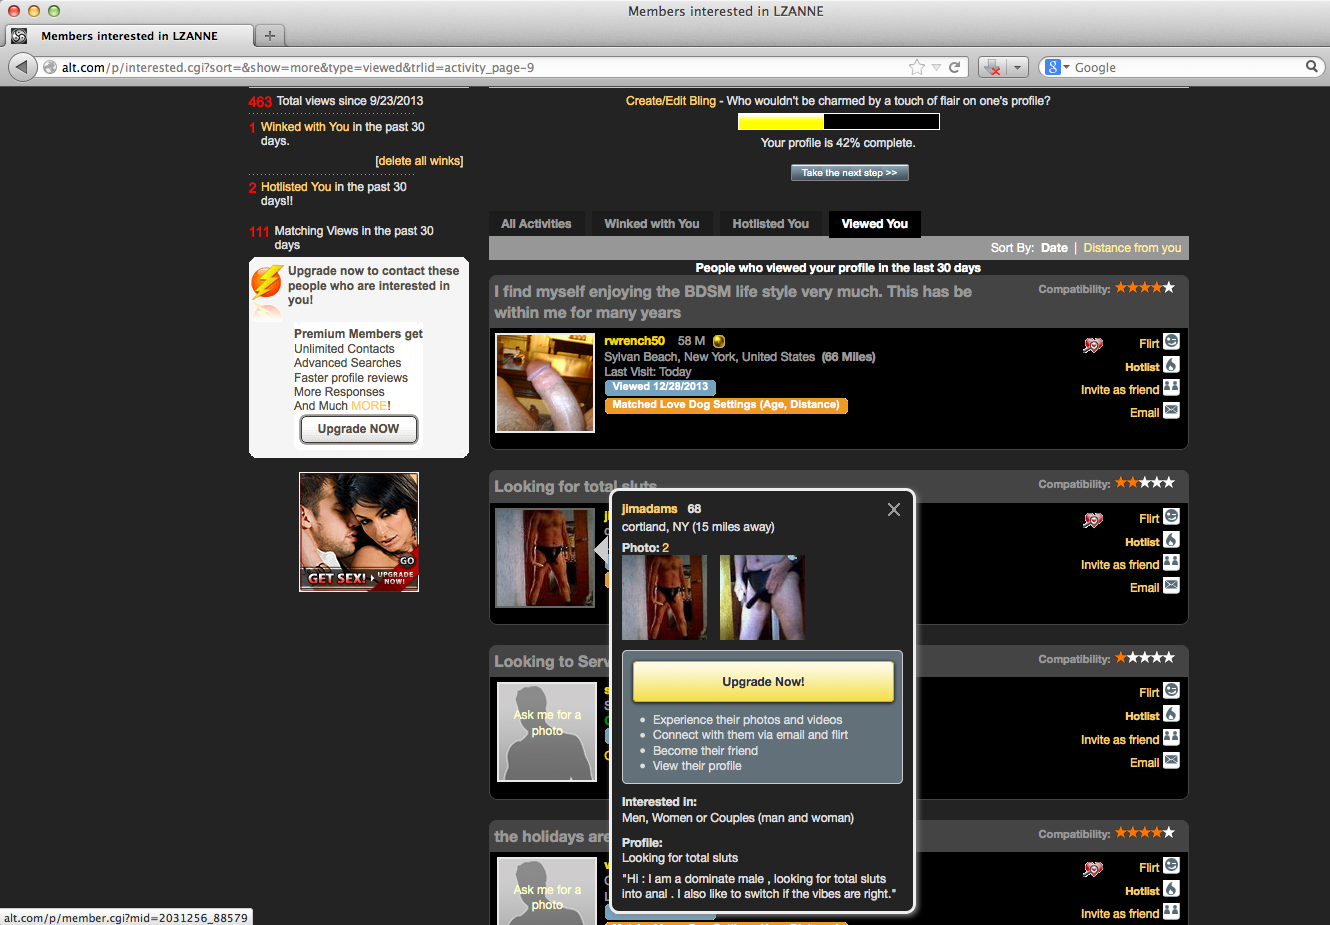Click the cupid heart icon beside Flirt
This screenshot has height=925, width=1330.
[x=1093, y=344]
